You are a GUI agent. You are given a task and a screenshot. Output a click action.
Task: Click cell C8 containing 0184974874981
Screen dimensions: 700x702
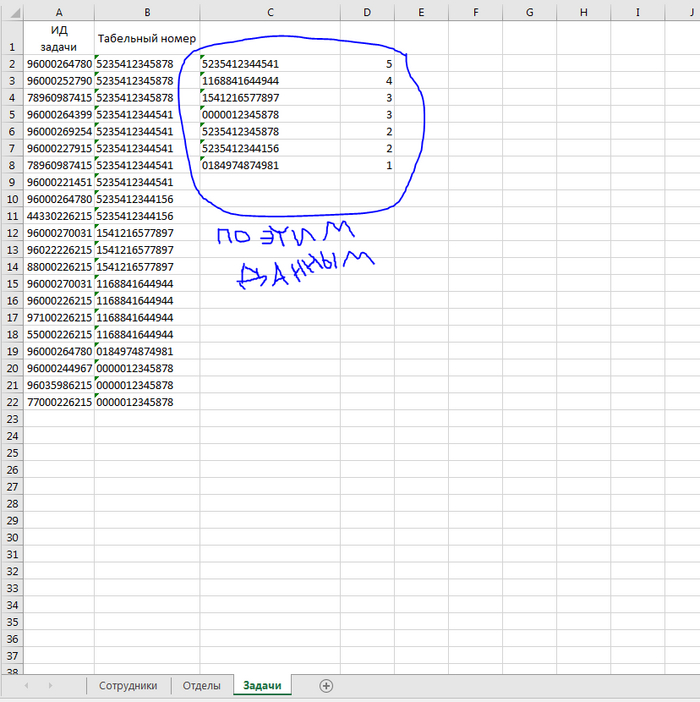pos(270,165)
